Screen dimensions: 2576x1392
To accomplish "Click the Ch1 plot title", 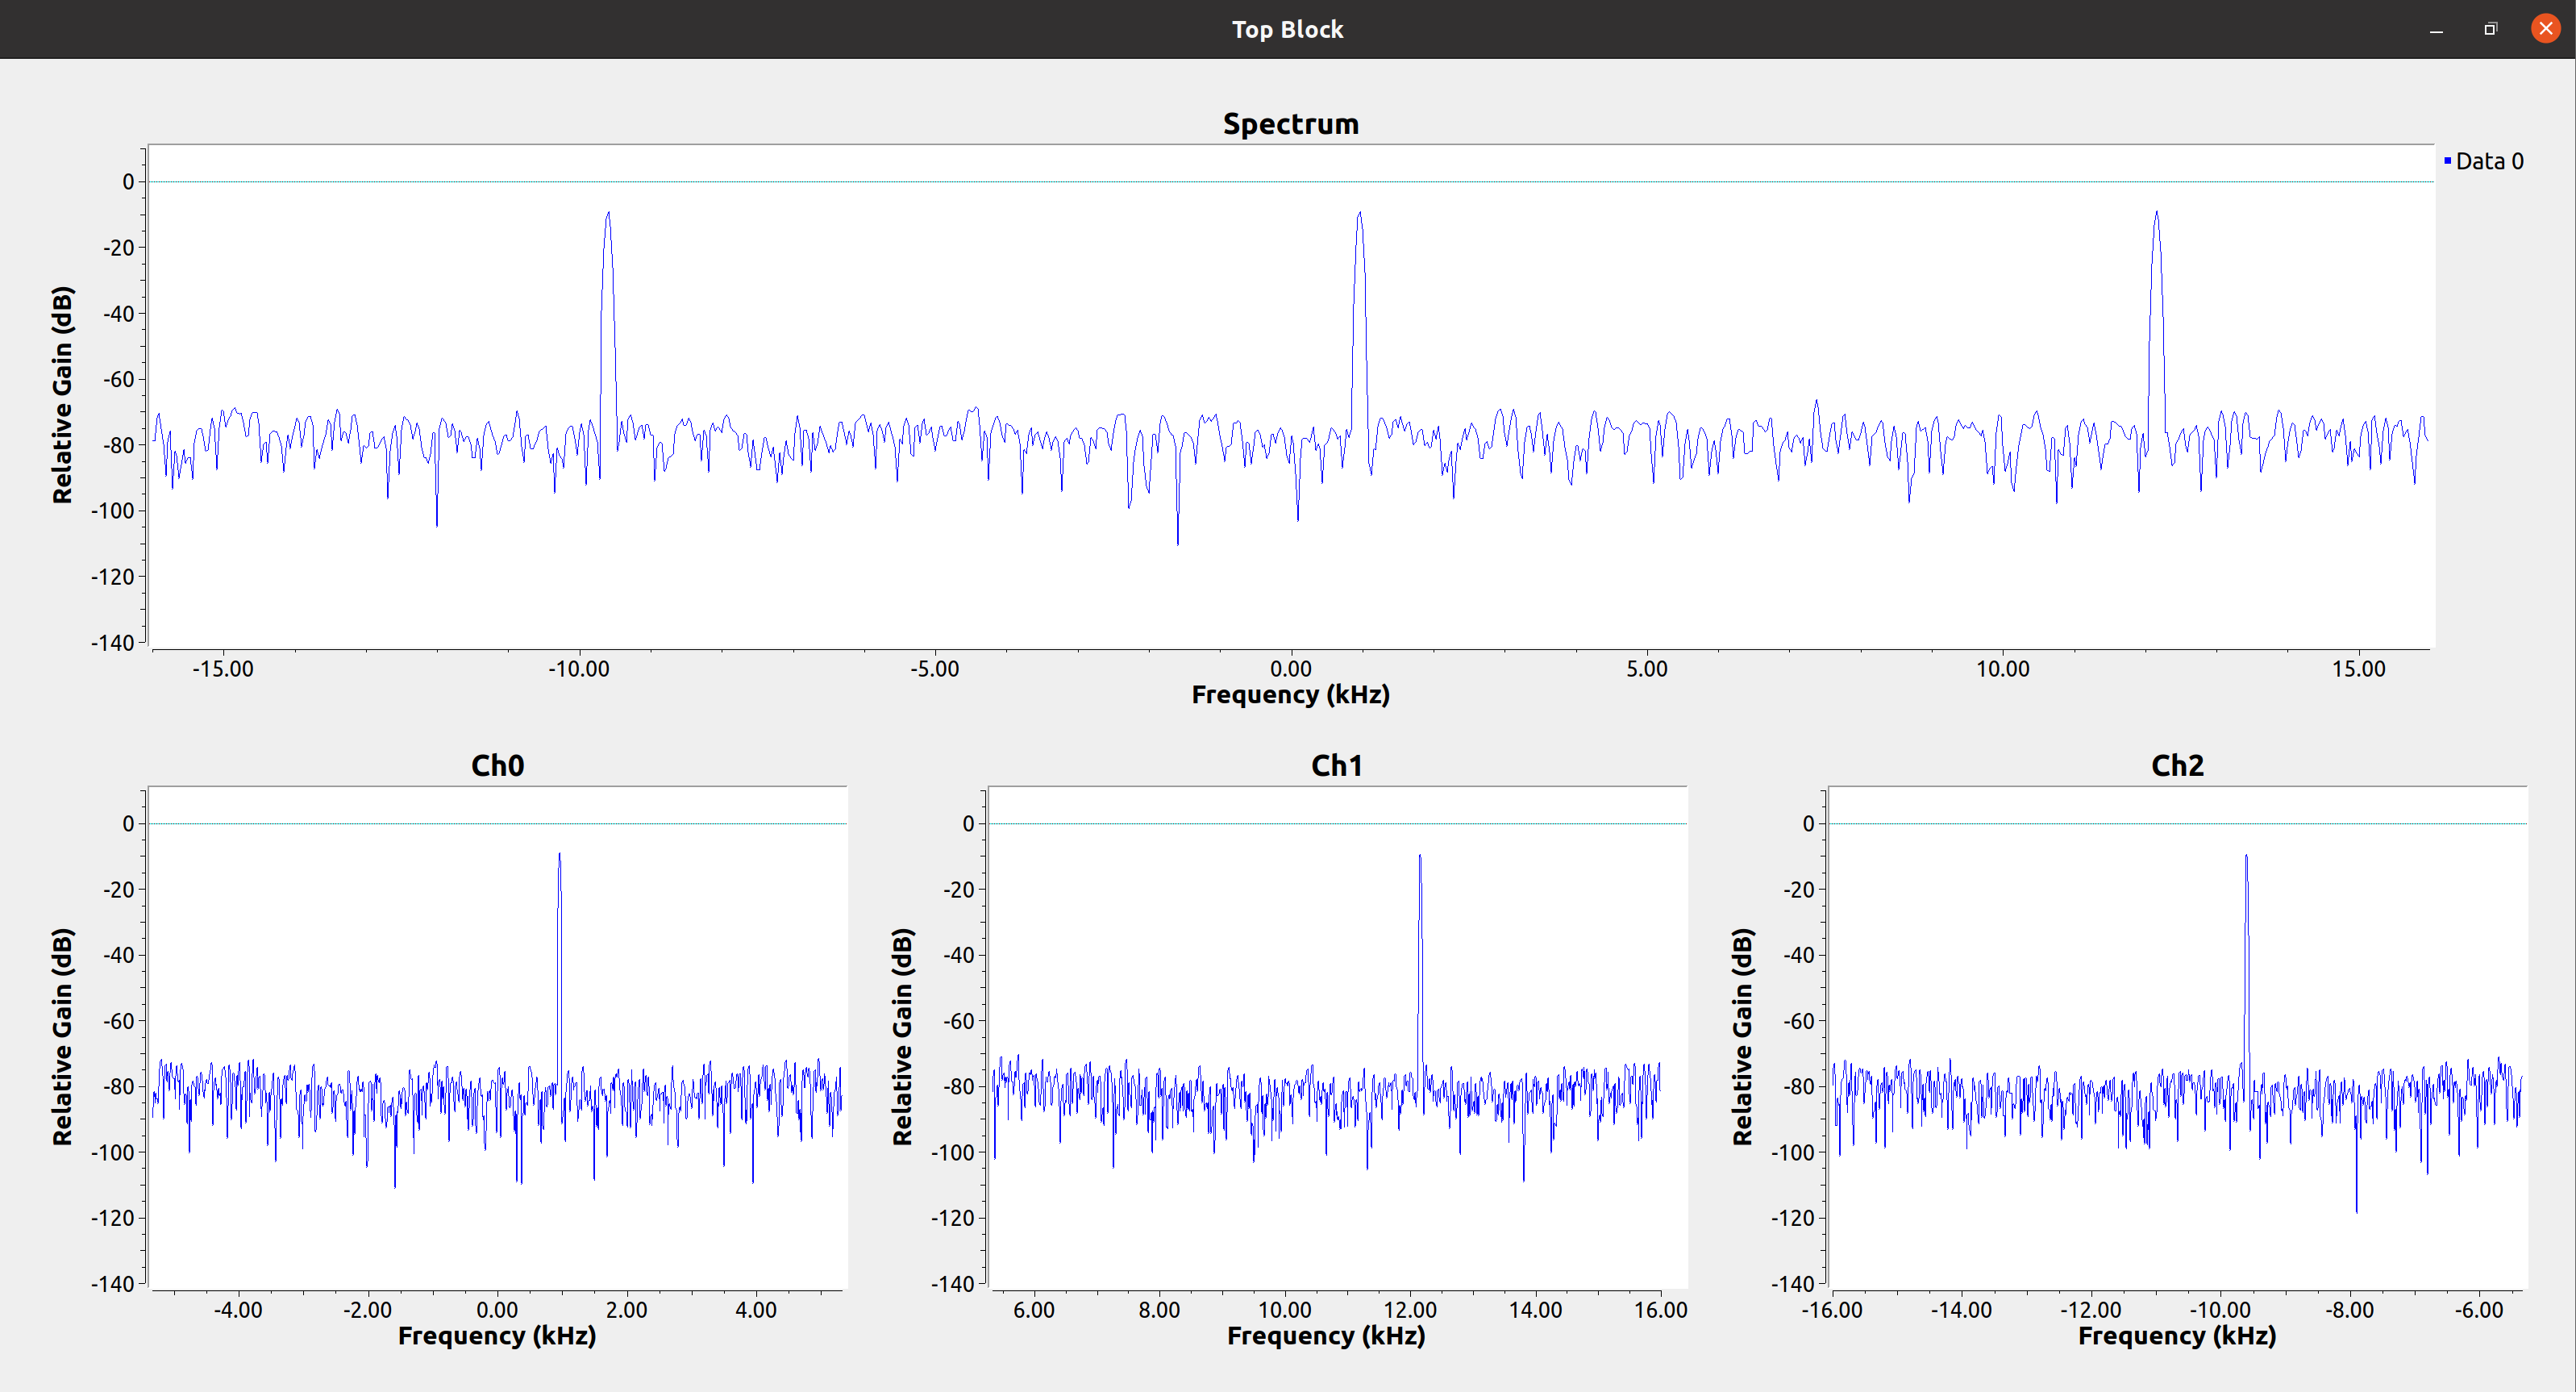I will pos(1336,765).
